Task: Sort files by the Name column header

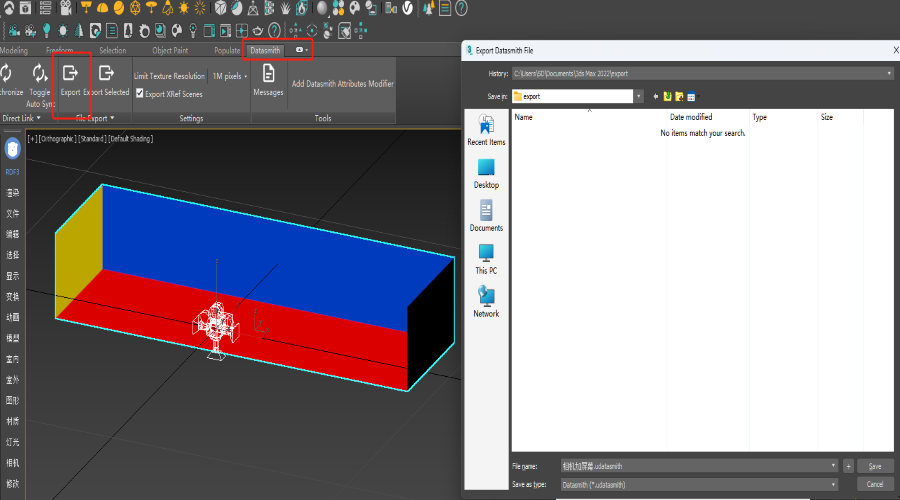Action: click(x=589, y=117)
